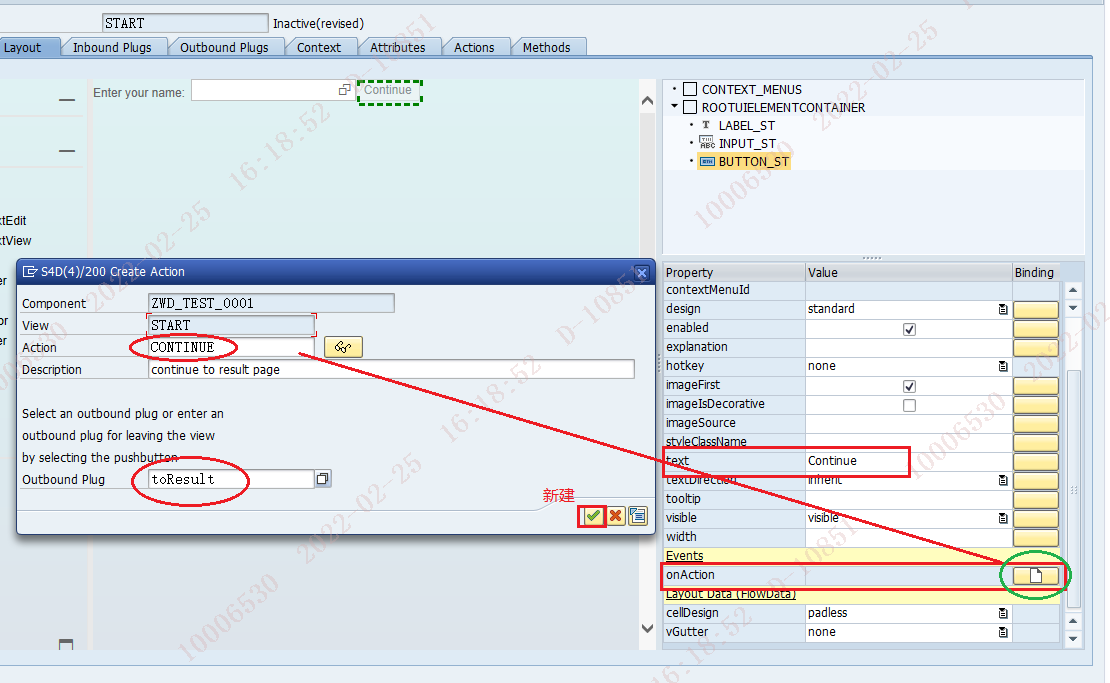Viewport: 1110px width, 683px height.
Task: Switch to the Actions tab
Action: pyautogui.click(x=474, y=47)
